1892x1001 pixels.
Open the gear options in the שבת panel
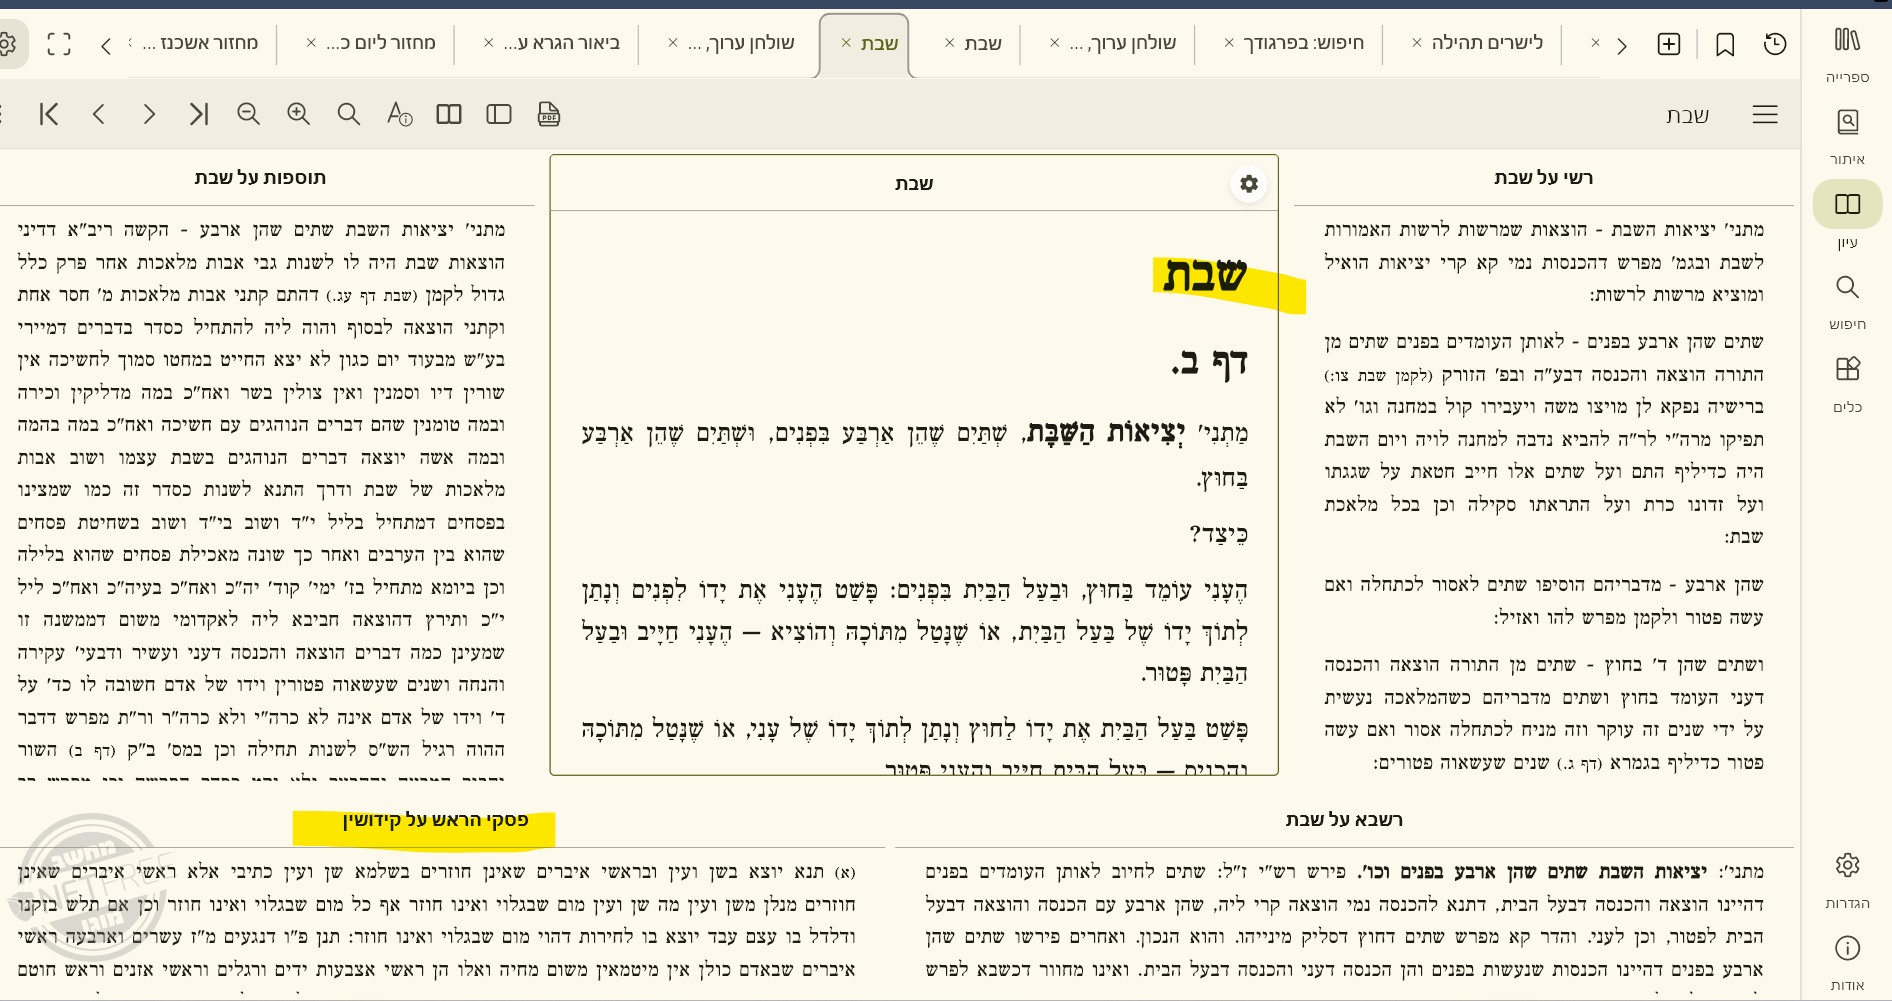tap(1248, 184)
